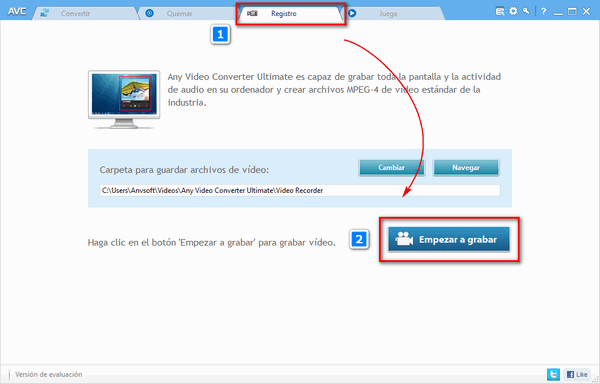The height and width of the screenshot is (384, 600).
Task: Click the Facebook Like button
Action: [x=577, y=374]
